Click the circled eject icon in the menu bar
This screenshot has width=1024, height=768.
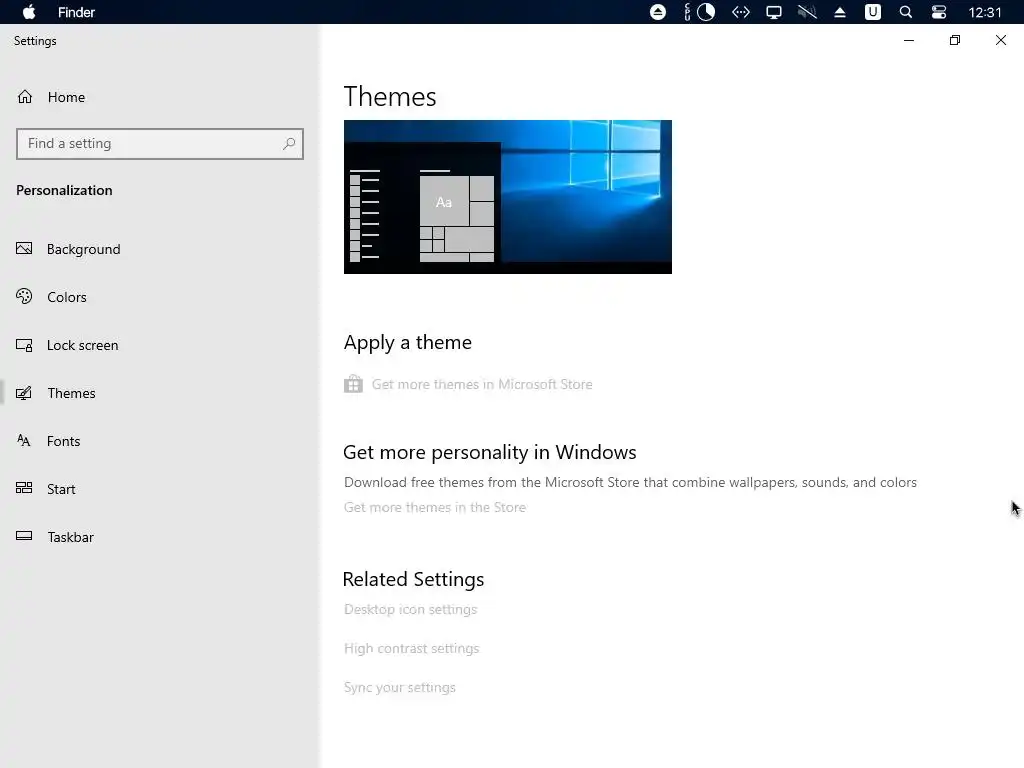(x=658, y=12)
